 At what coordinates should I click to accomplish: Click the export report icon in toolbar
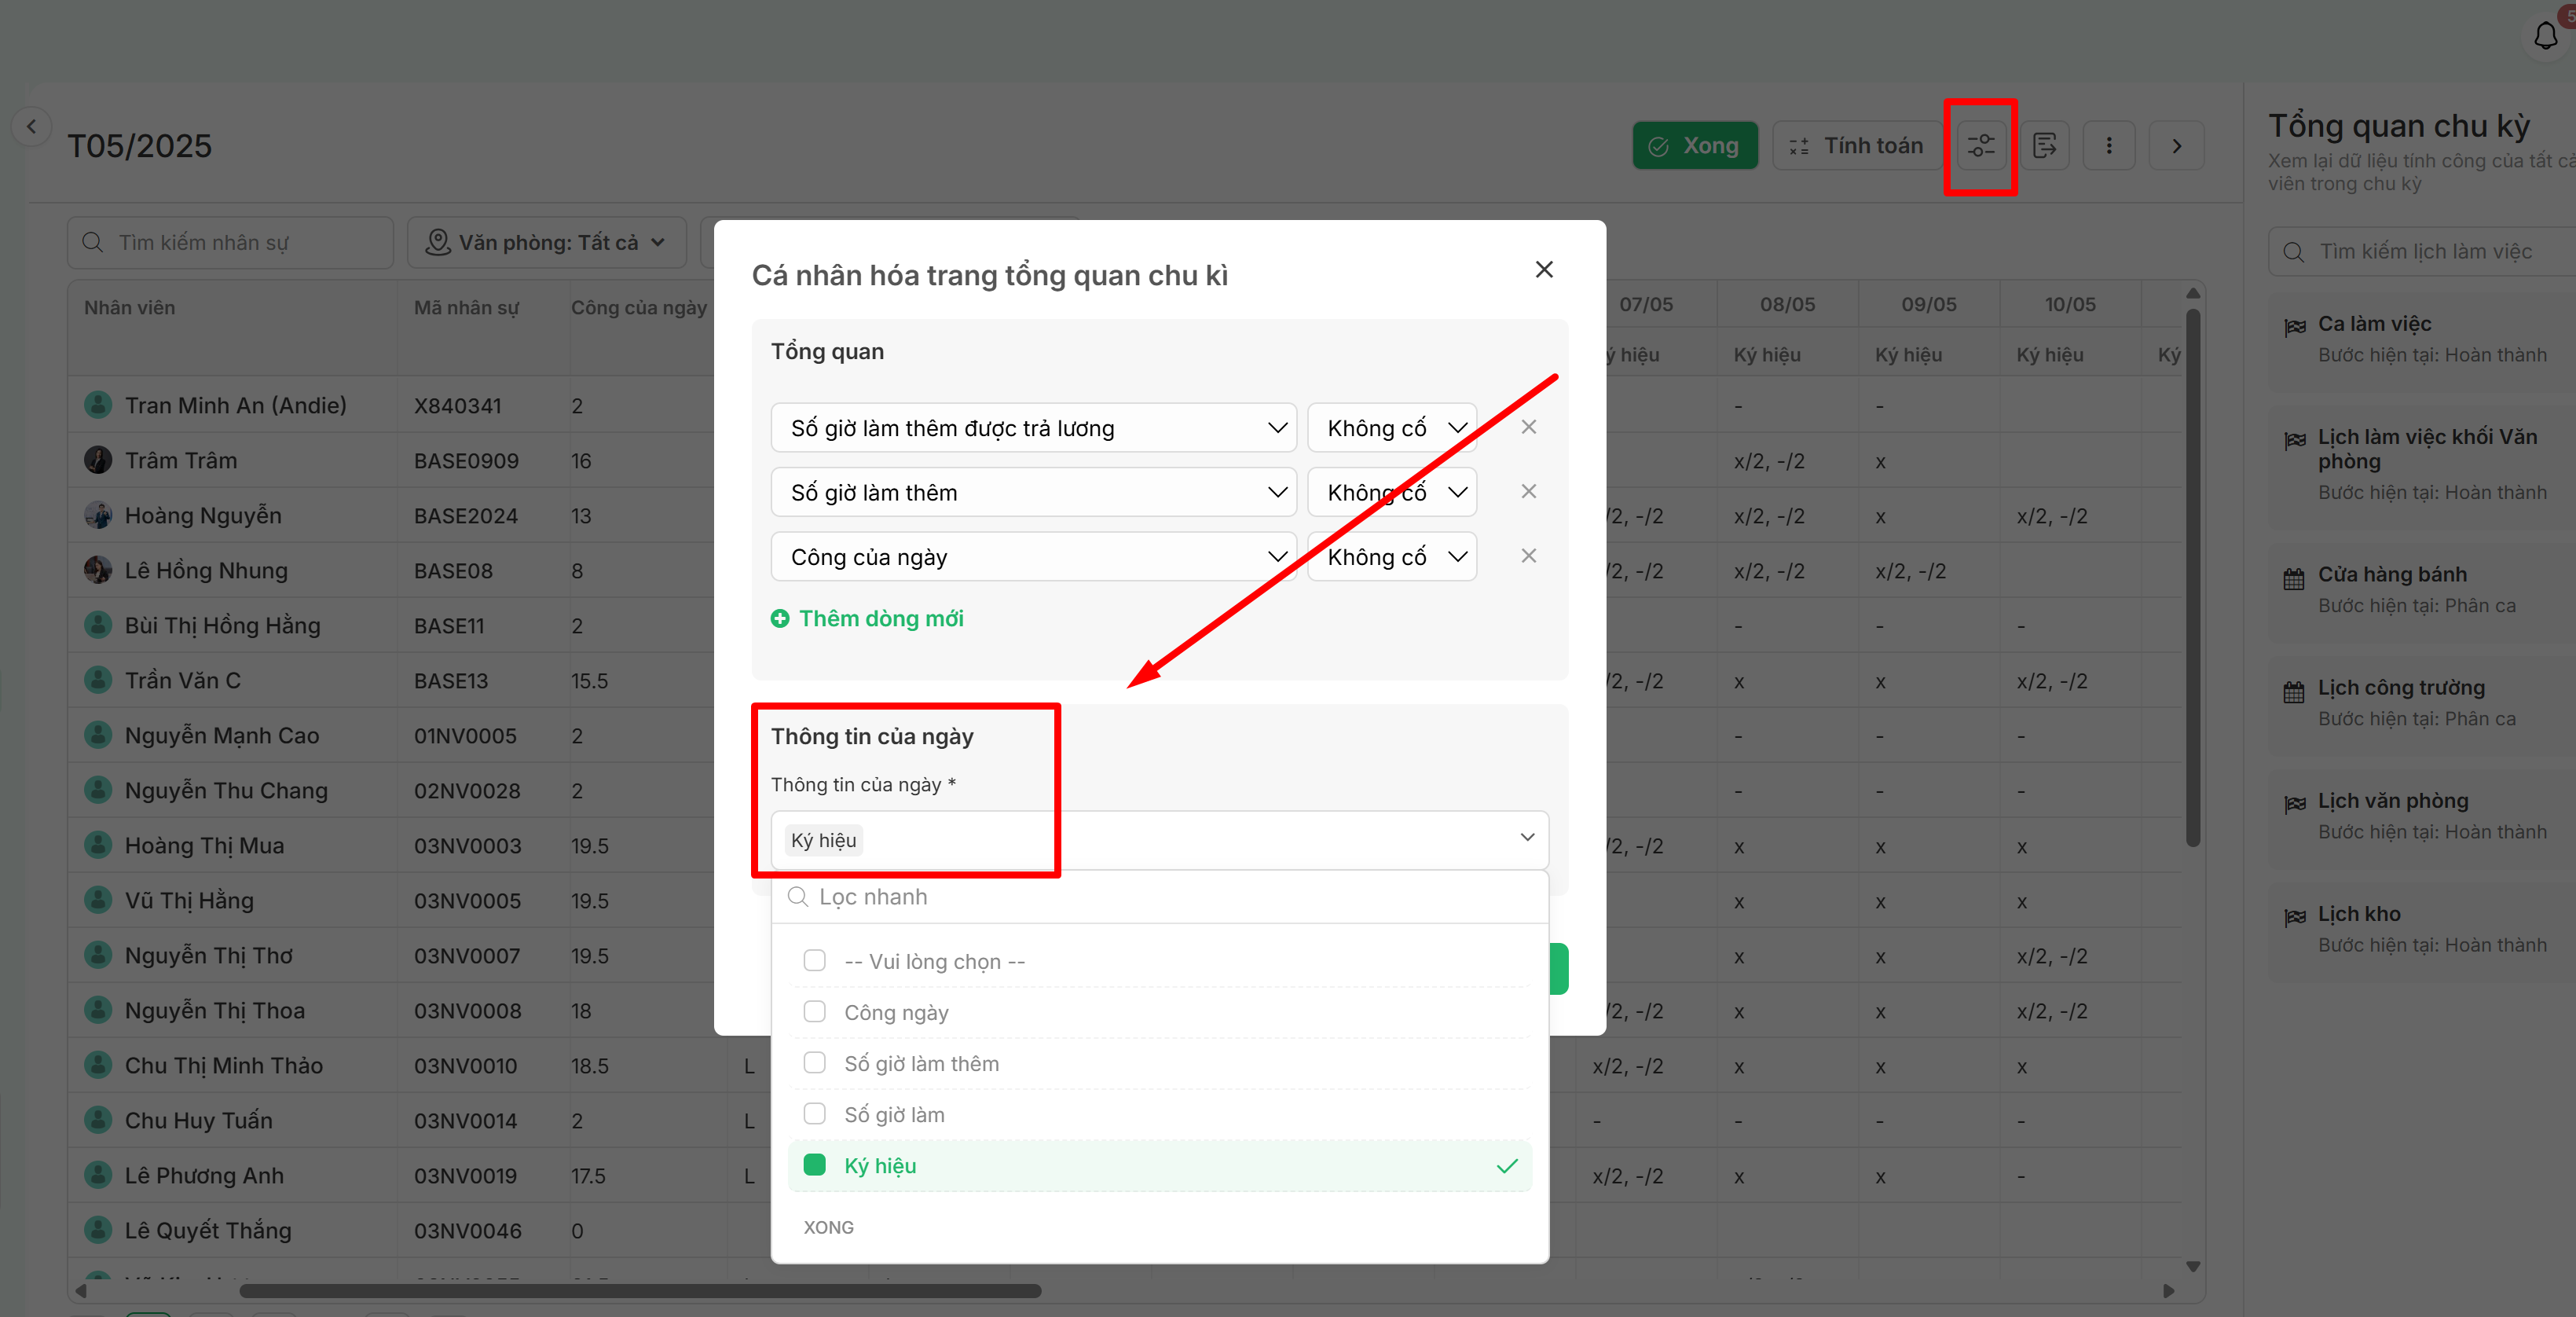[2044, 146]
